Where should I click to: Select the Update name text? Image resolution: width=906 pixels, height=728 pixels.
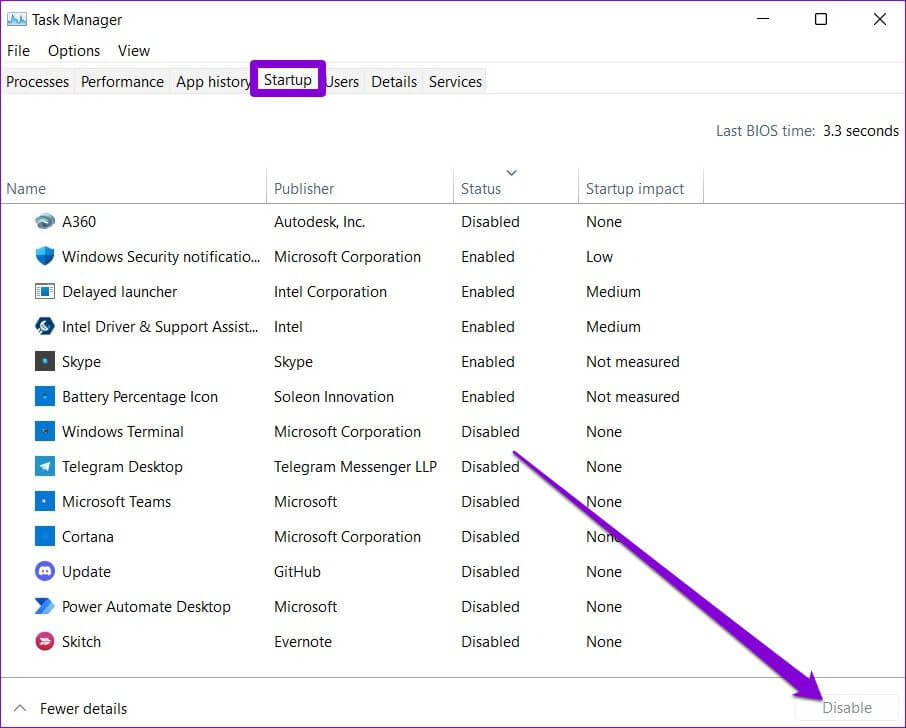(x=86, y=572)
